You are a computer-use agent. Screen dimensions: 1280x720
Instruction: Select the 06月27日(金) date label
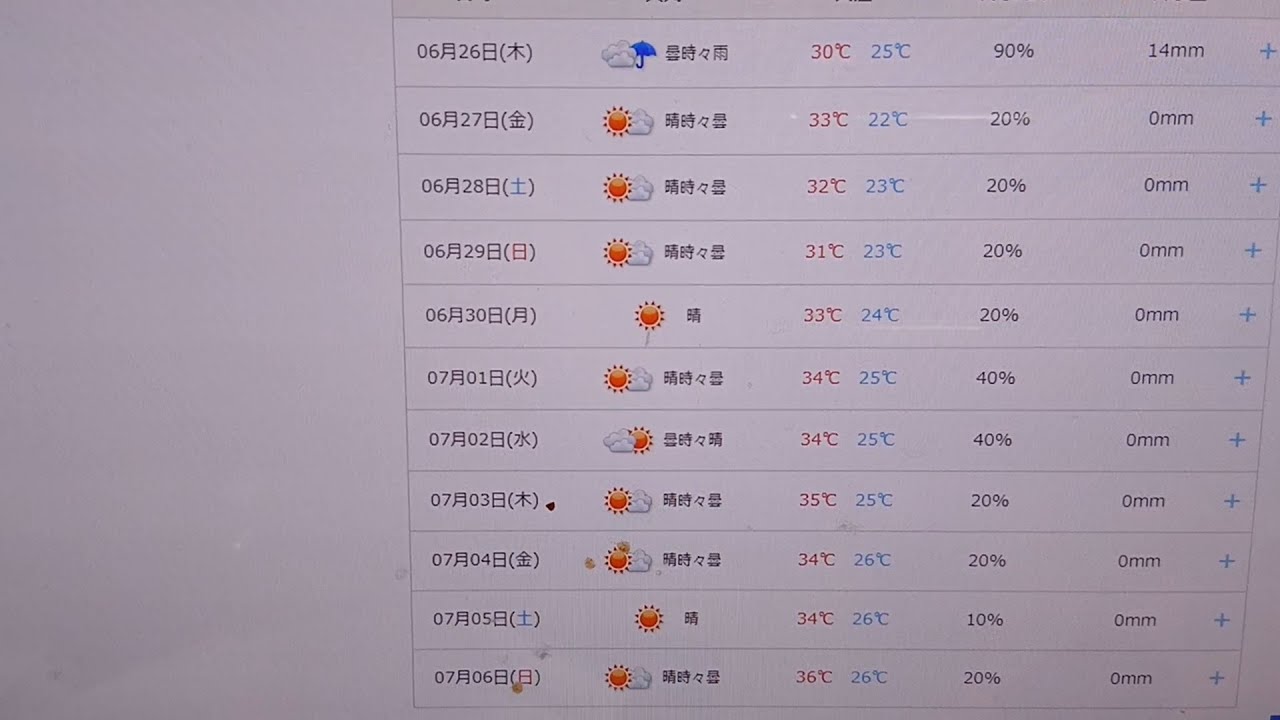pyautogui.click(x=476, y=120)
